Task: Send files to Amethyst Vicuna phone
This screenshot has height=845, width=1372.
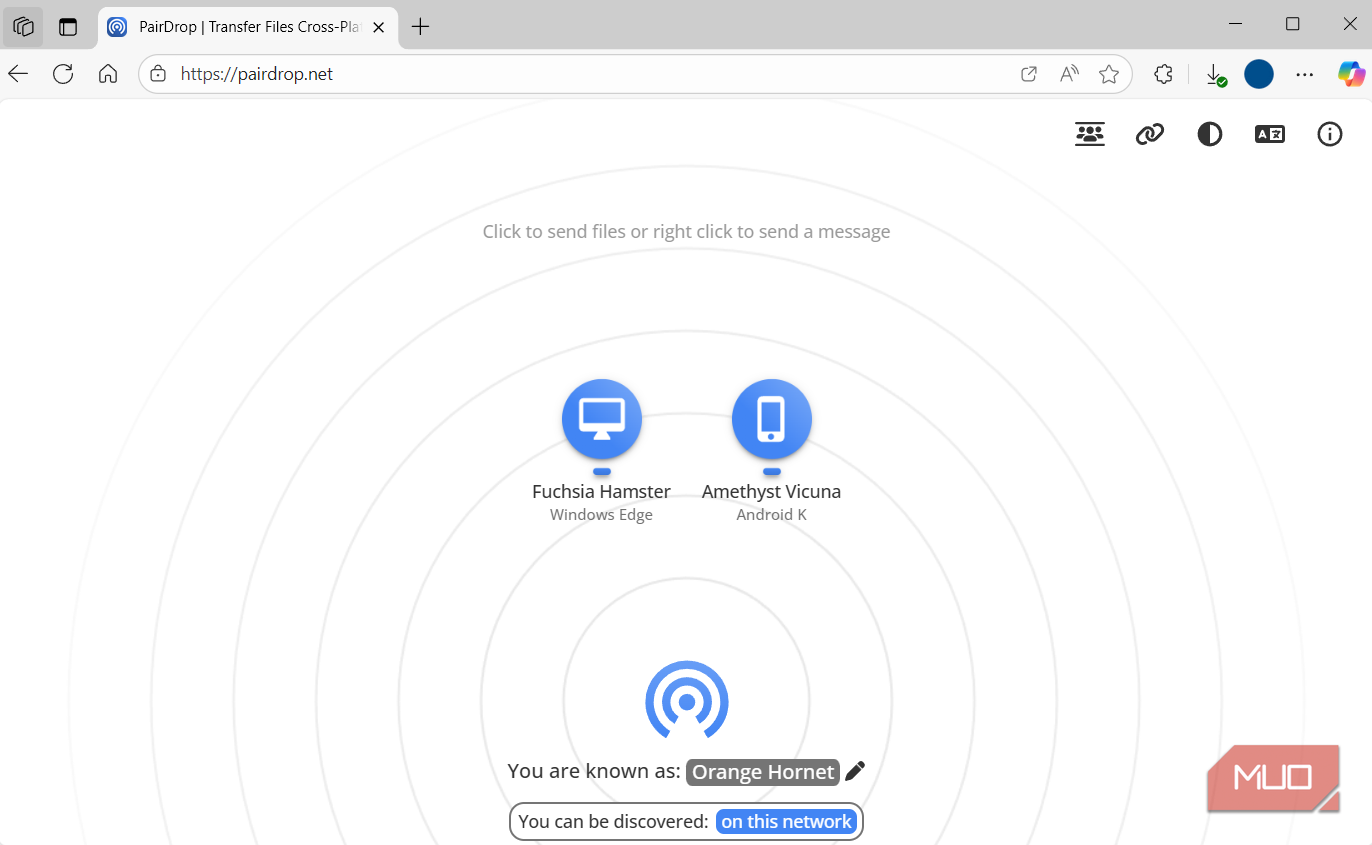Action: click(x=771, y=419)
